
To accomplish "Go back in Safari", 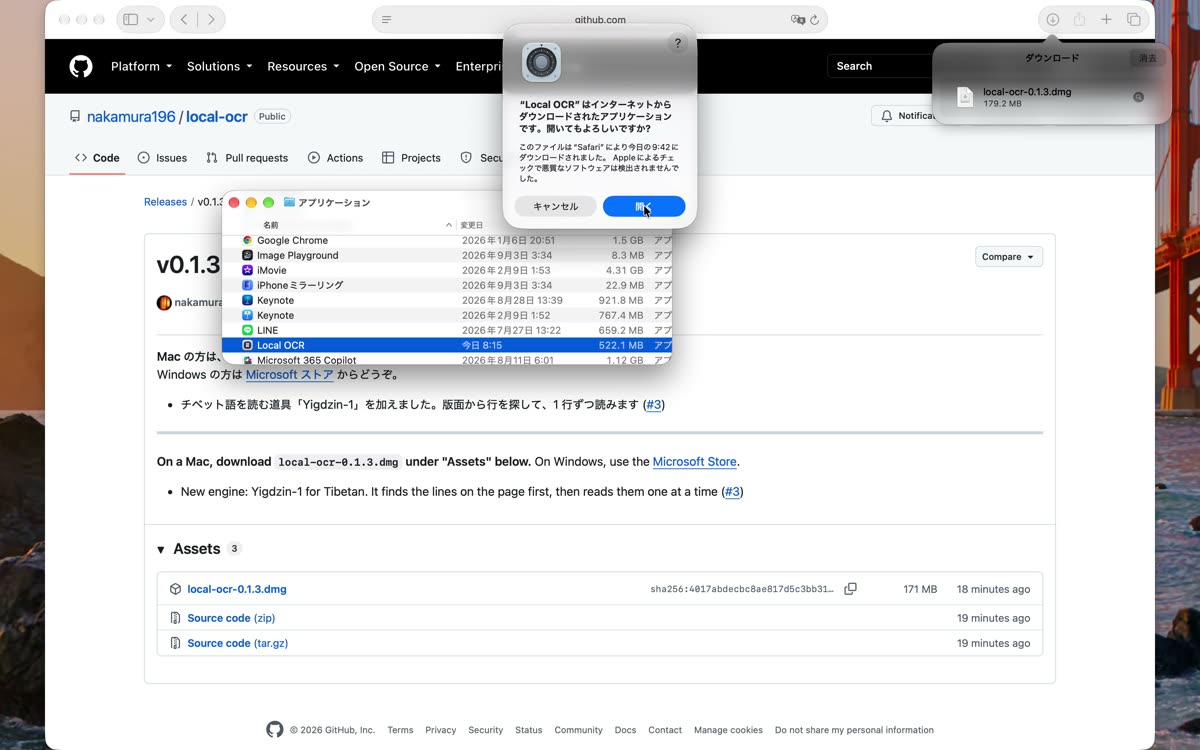I will (185, 19).
